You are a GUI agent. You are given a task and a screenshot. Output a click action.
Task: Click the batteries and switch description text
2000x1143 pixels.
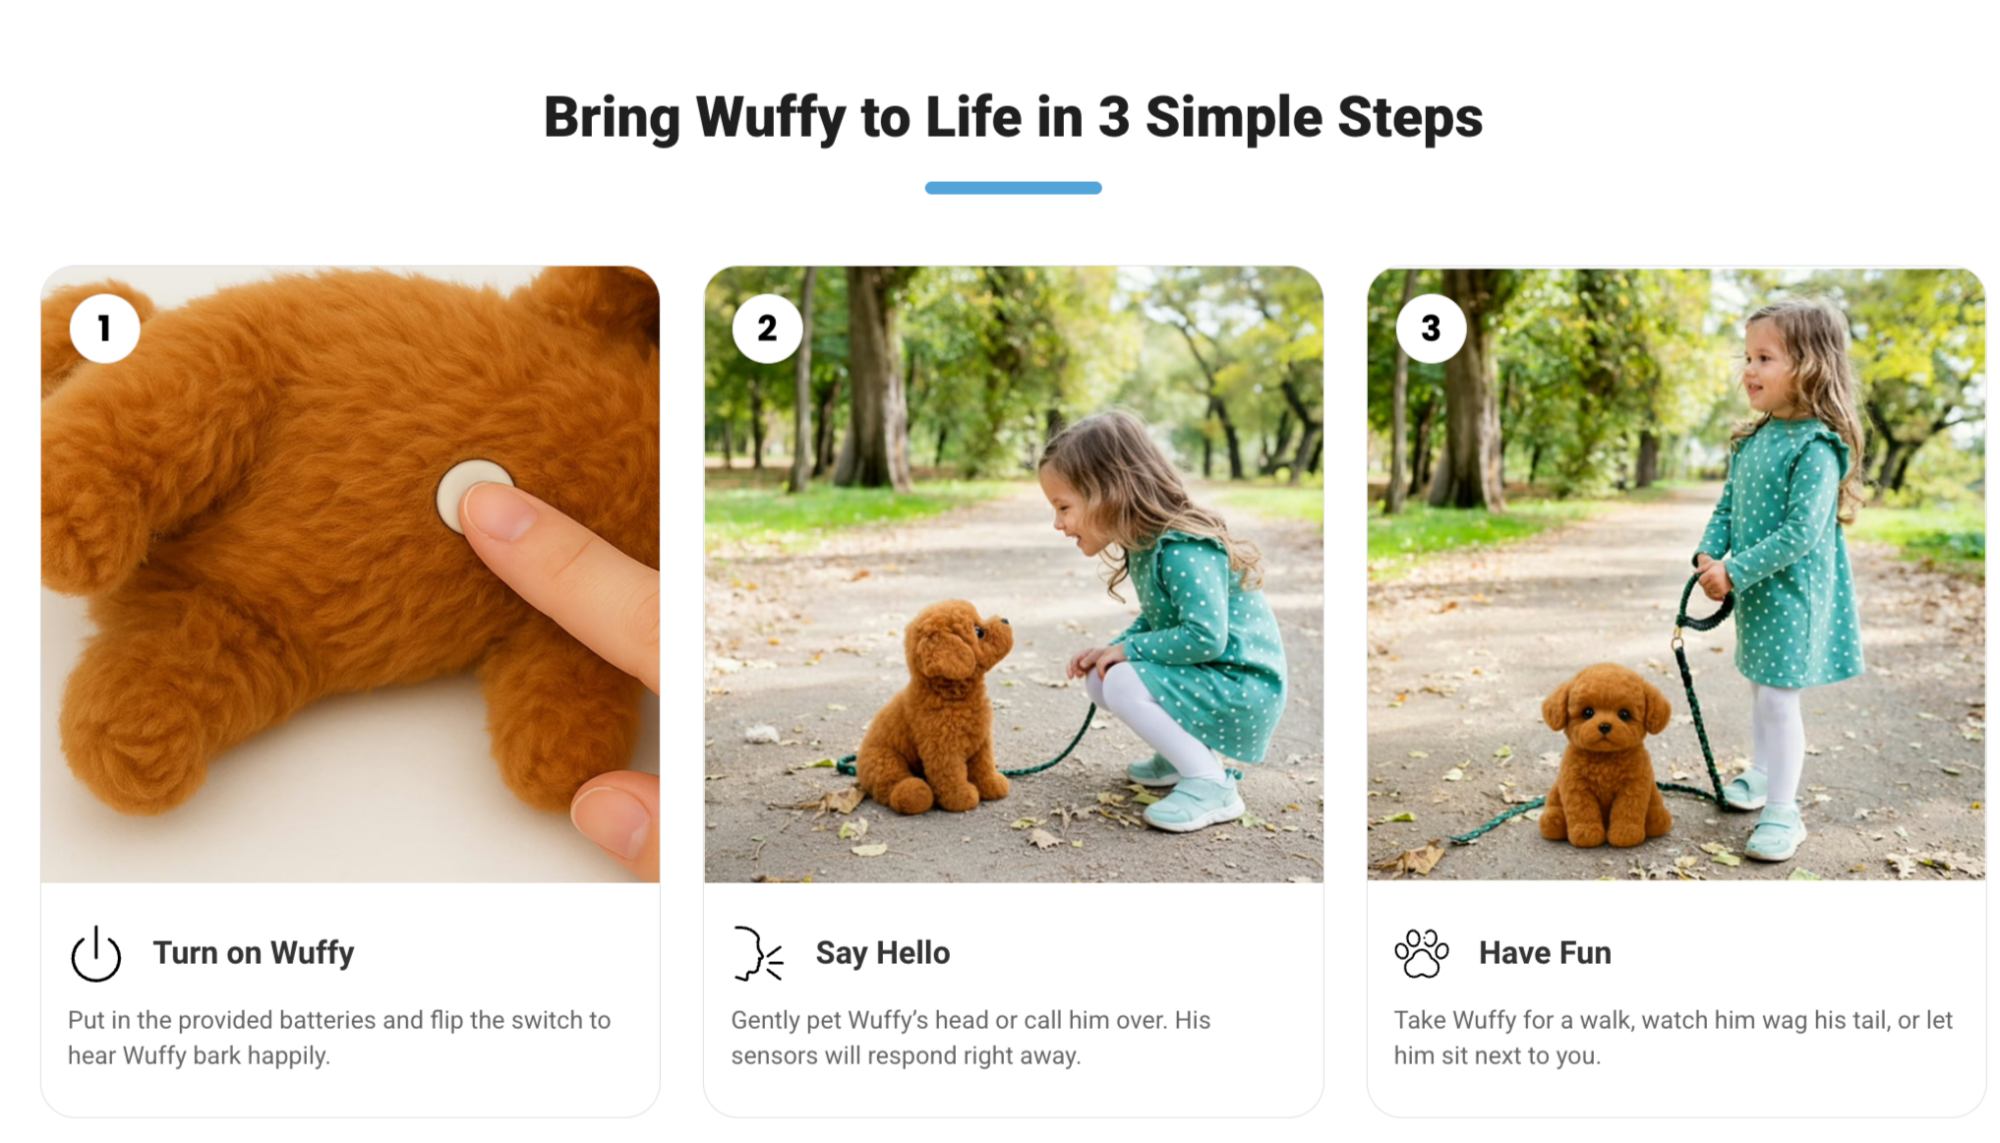339,1038
